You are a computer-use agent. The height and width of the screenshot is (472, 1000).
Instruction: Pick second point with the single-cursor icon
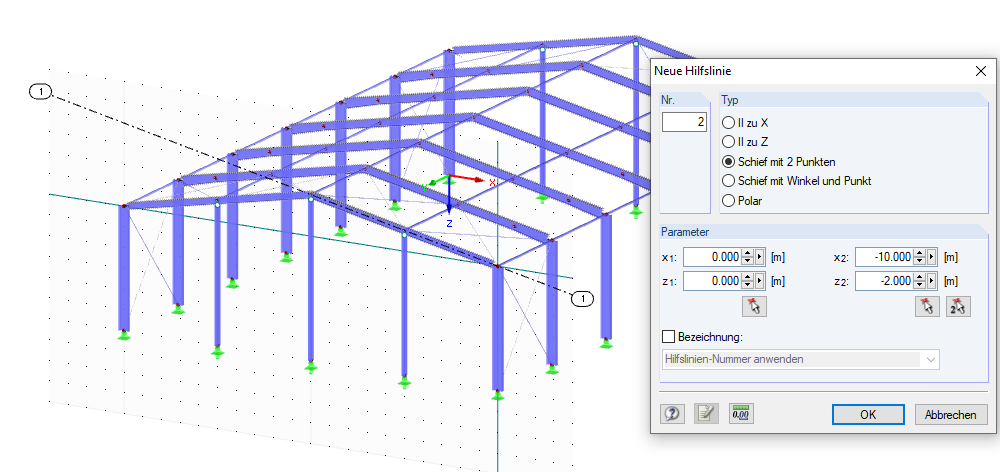pyautogui.click(x=928, y=306)
